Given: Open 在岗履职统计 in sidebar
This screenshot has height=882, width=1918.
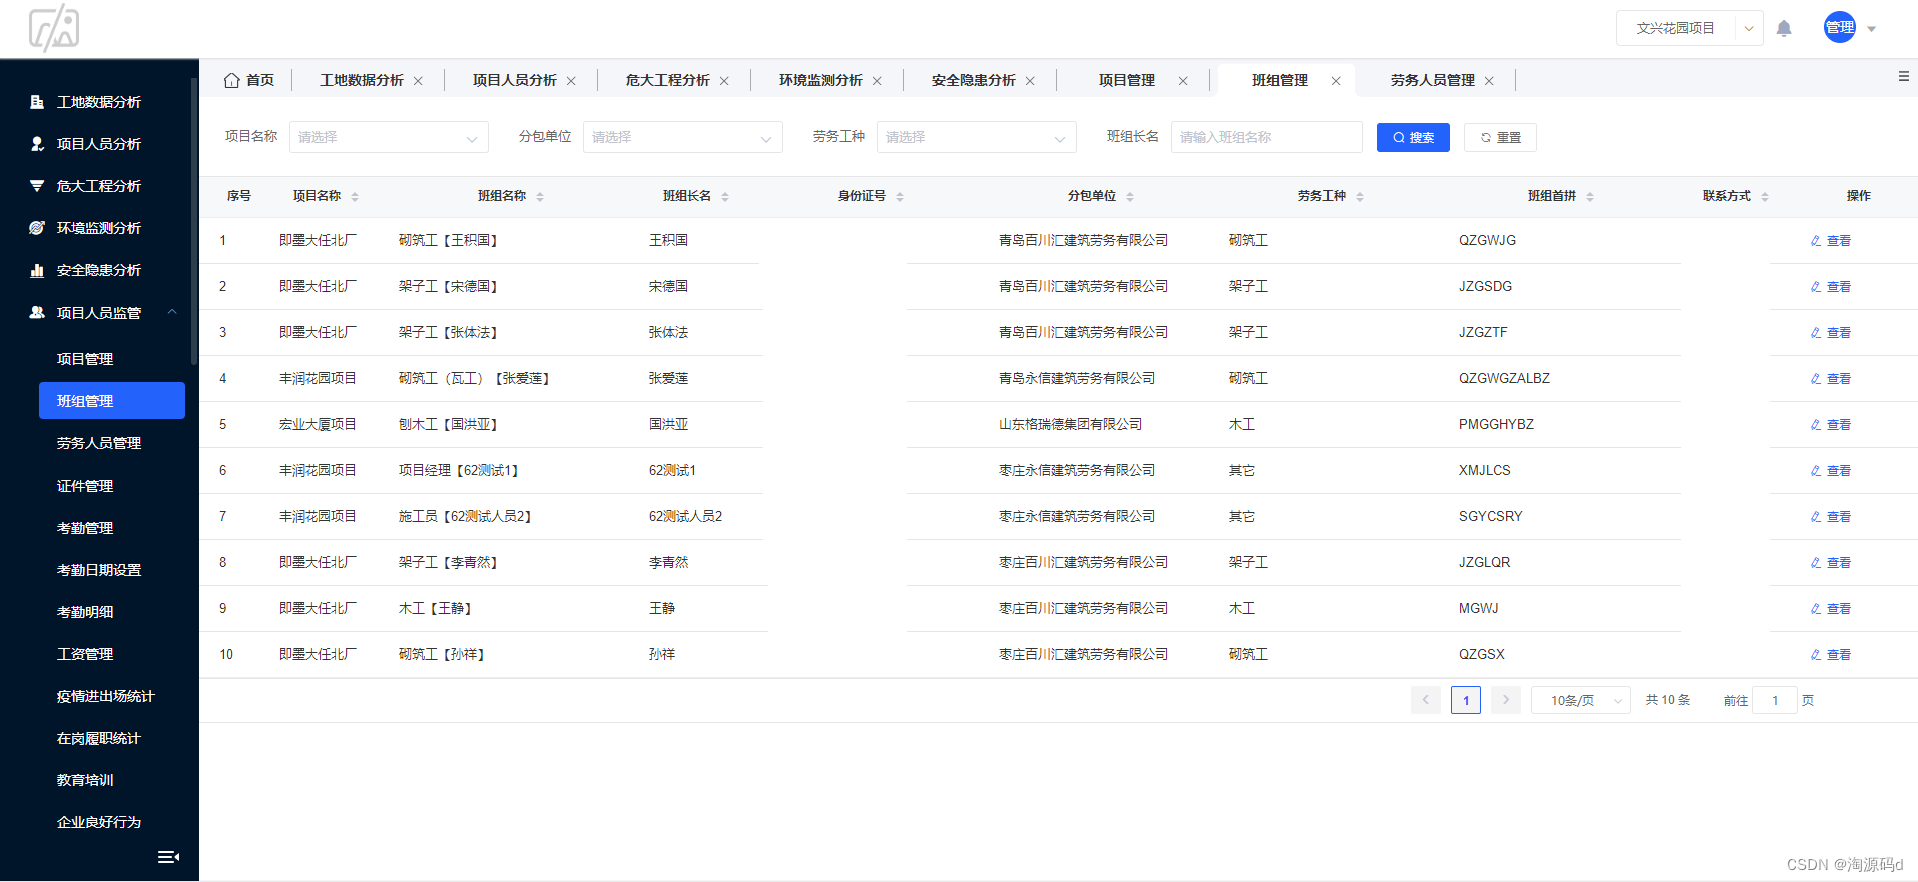Looking at the screenshot, I should (x=99, y=738).
